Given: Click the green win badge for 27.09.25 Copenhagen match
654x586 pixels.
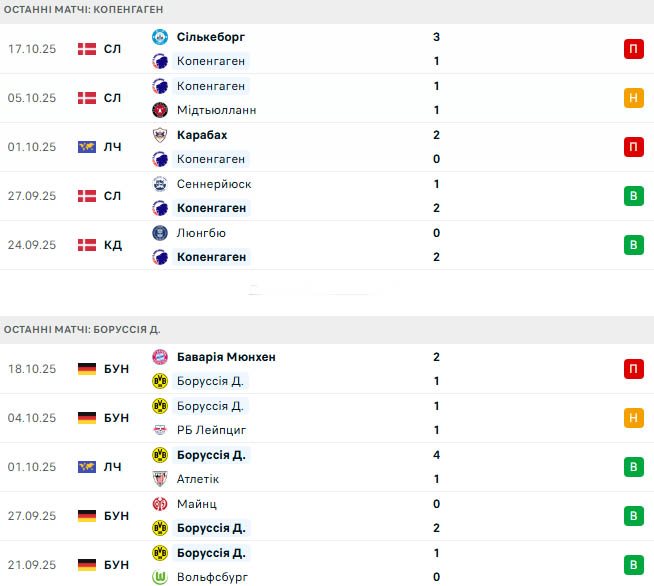Looking at the screenshot, I should [633, 196].
